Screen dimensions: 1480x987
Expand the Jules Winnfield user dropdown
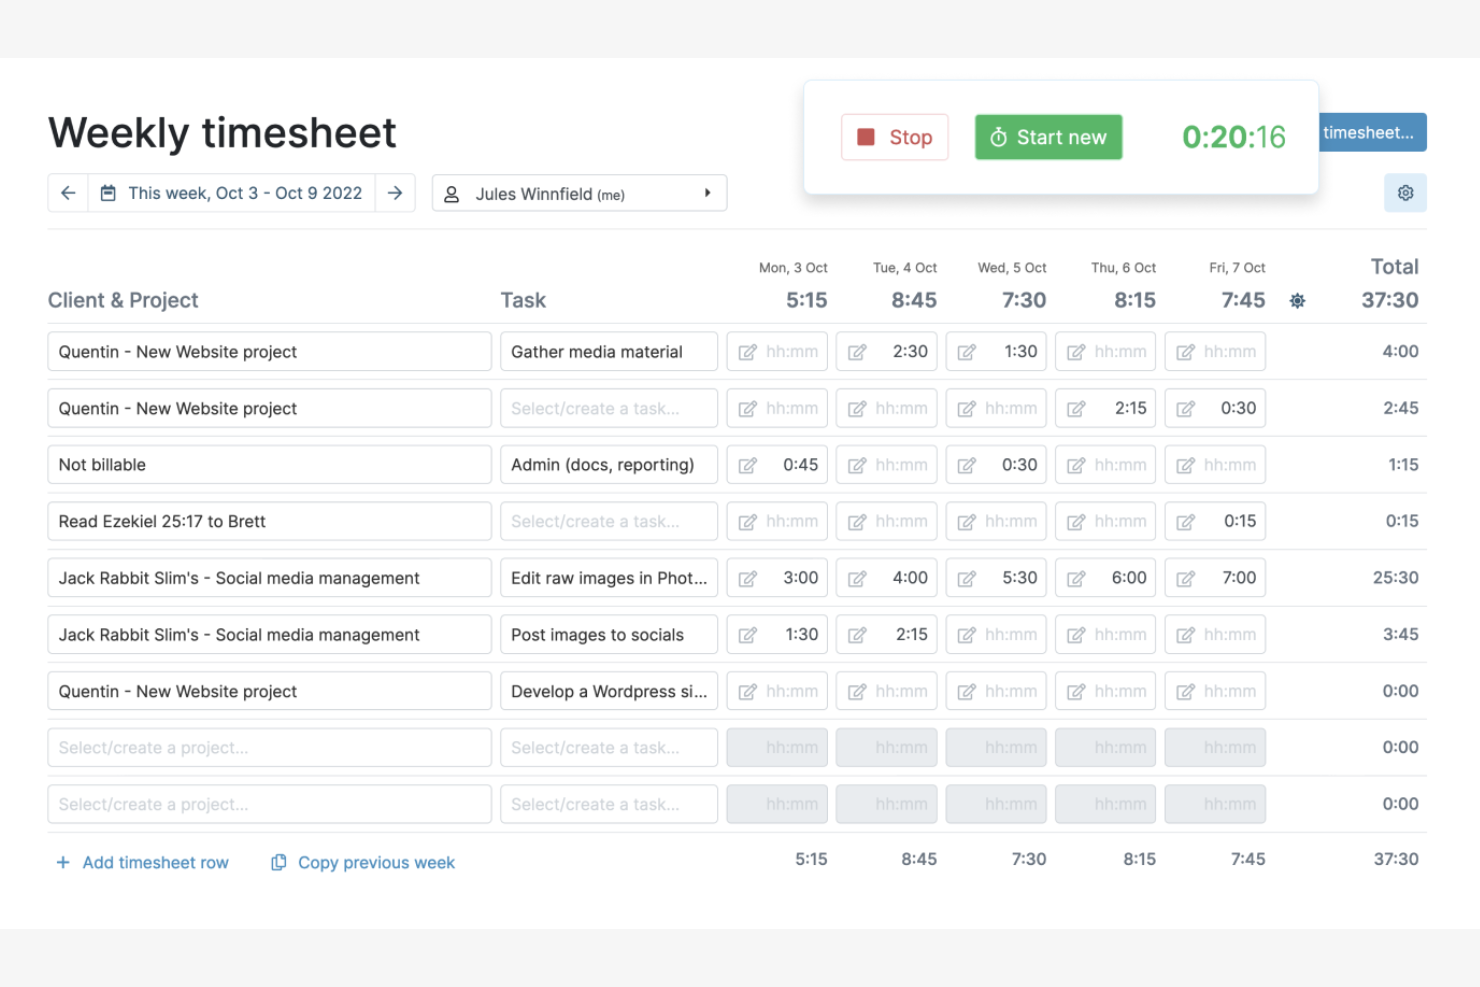pos(707,193)
